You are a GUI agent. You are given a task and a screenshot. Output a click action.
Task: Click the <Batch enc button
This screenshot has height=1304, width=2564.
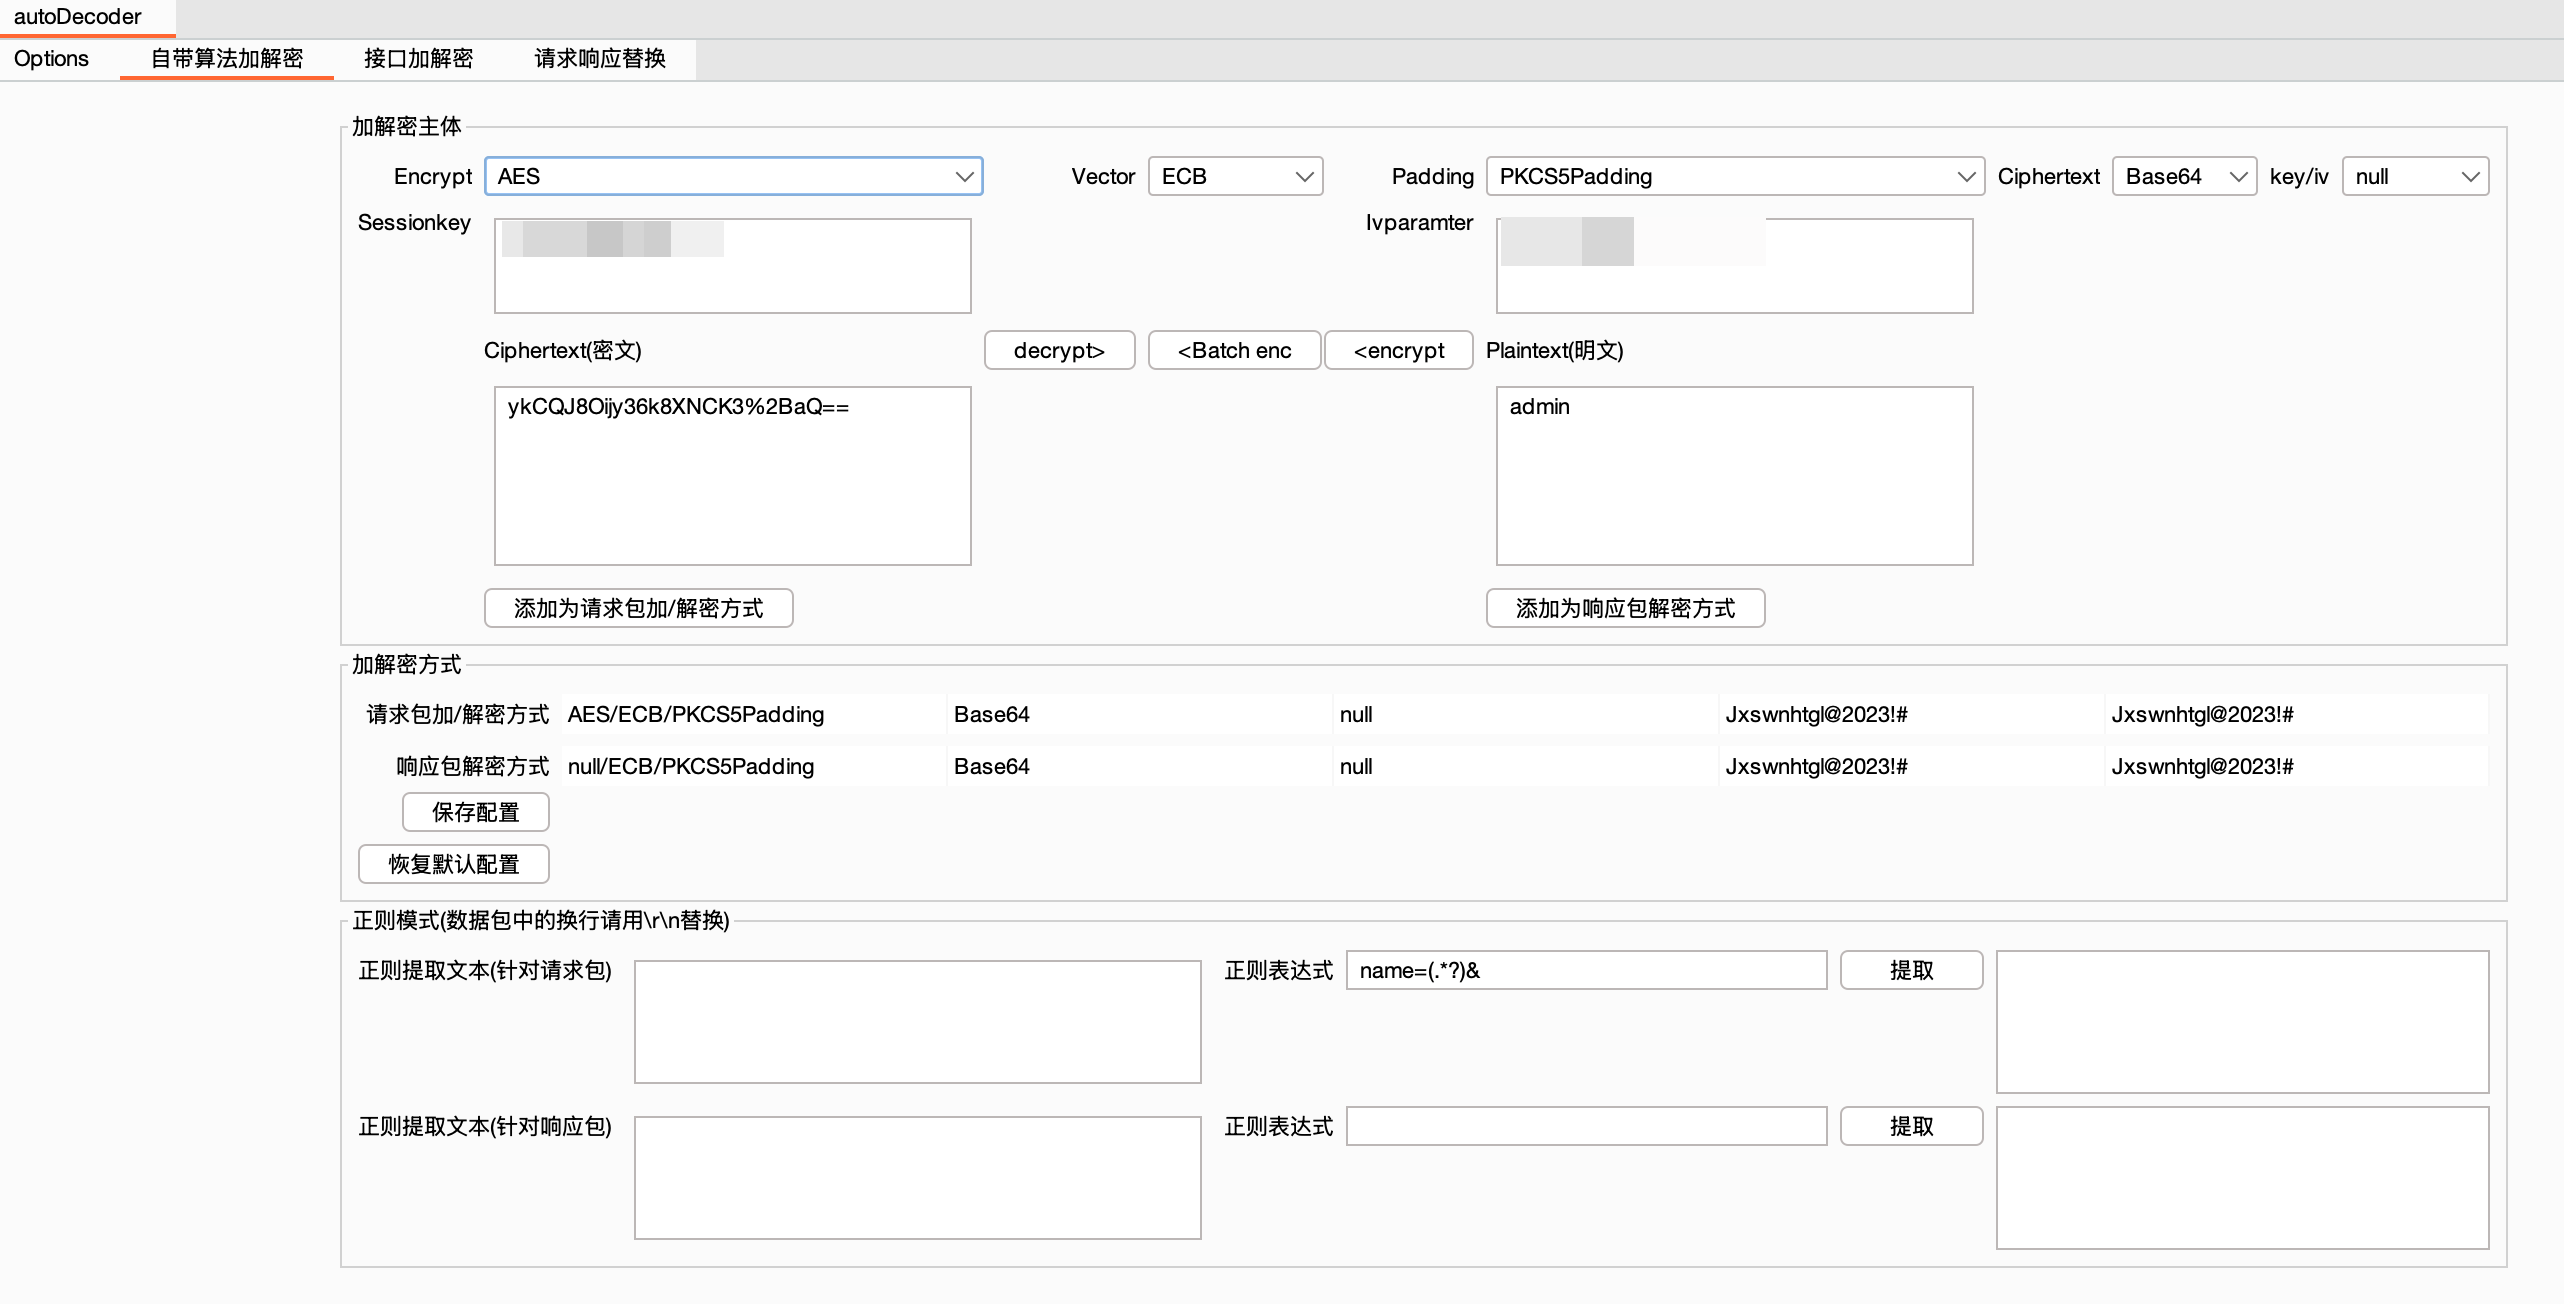click(x=1234, y=350)
